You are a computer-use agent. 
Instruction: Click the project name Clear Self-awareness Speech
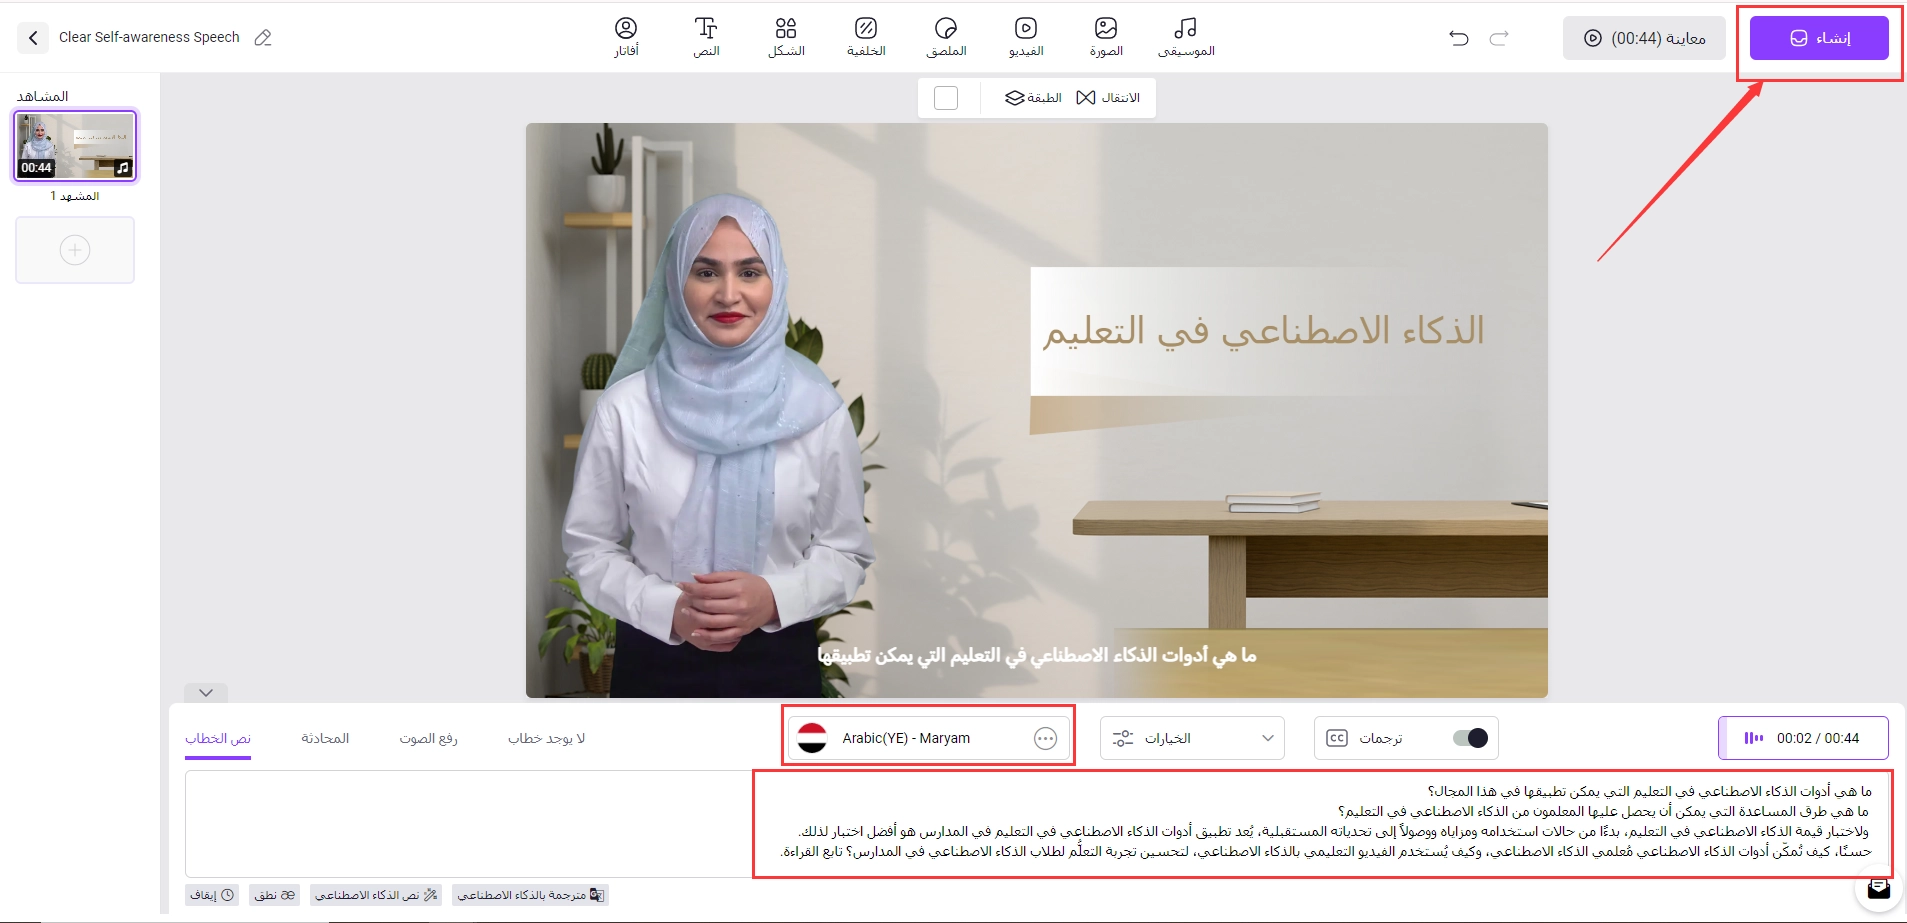(x=149, y=37)
